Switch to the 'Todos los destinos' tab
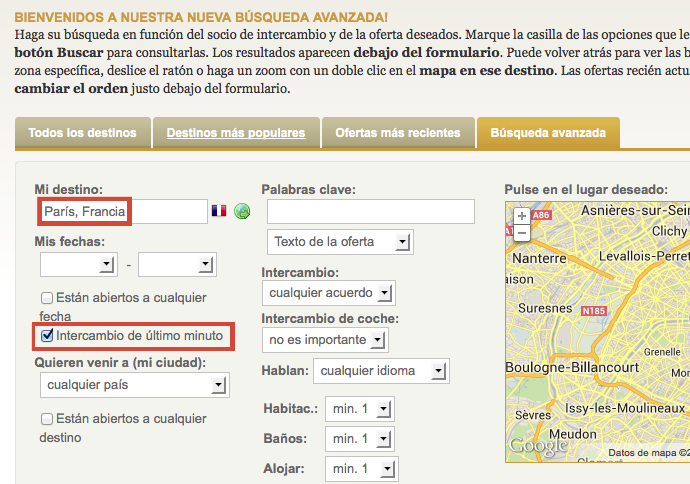This screenshot has height=484, width=690. point(82,132)
